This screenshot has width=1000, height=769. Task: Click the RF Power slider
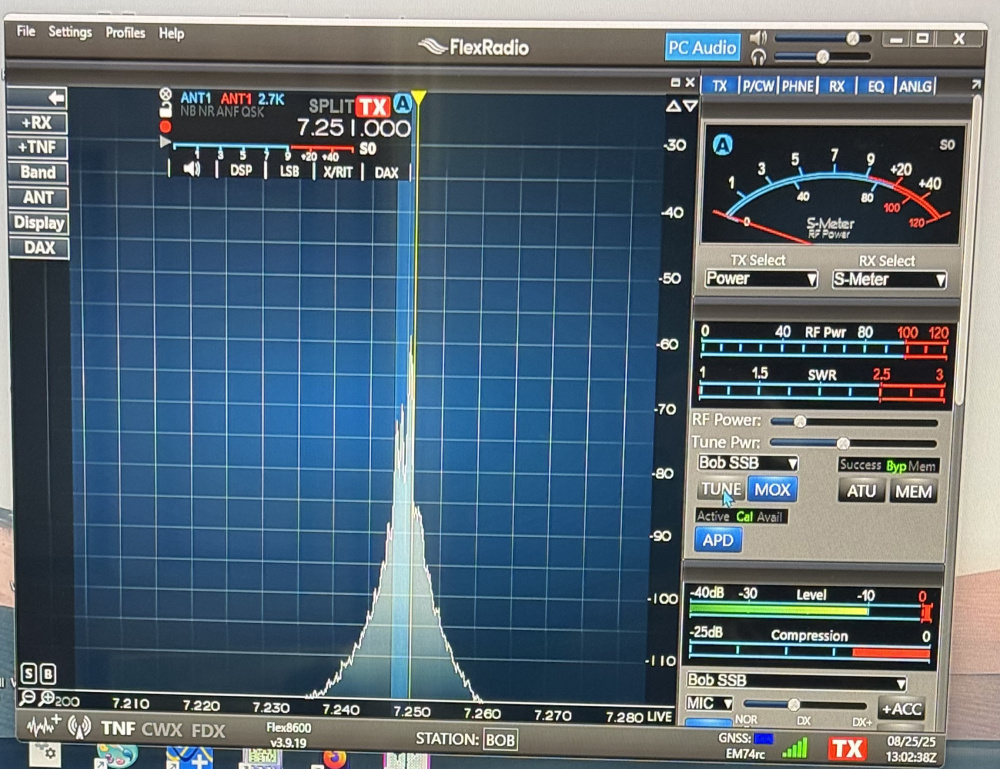coord(853,421)
